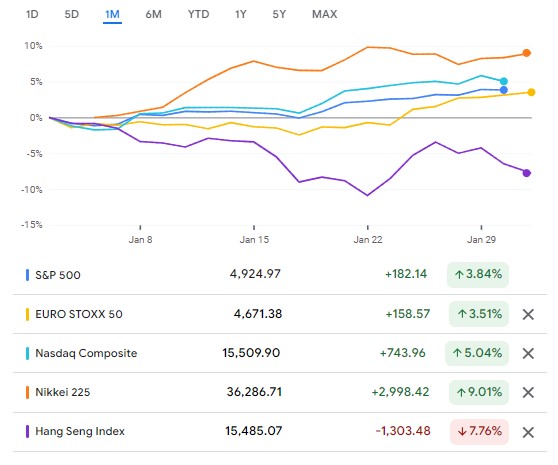Switch to the 5D time range tab
The height and width of the screenshot is (465, 558).
[x=72, y=14]
